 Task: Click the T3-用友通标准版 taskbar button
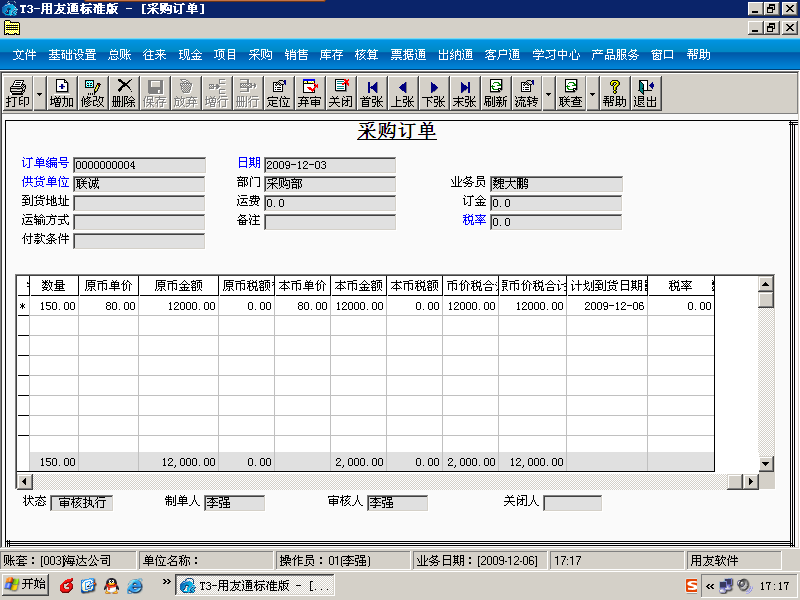pyautogui.click(x=255, y=585)
